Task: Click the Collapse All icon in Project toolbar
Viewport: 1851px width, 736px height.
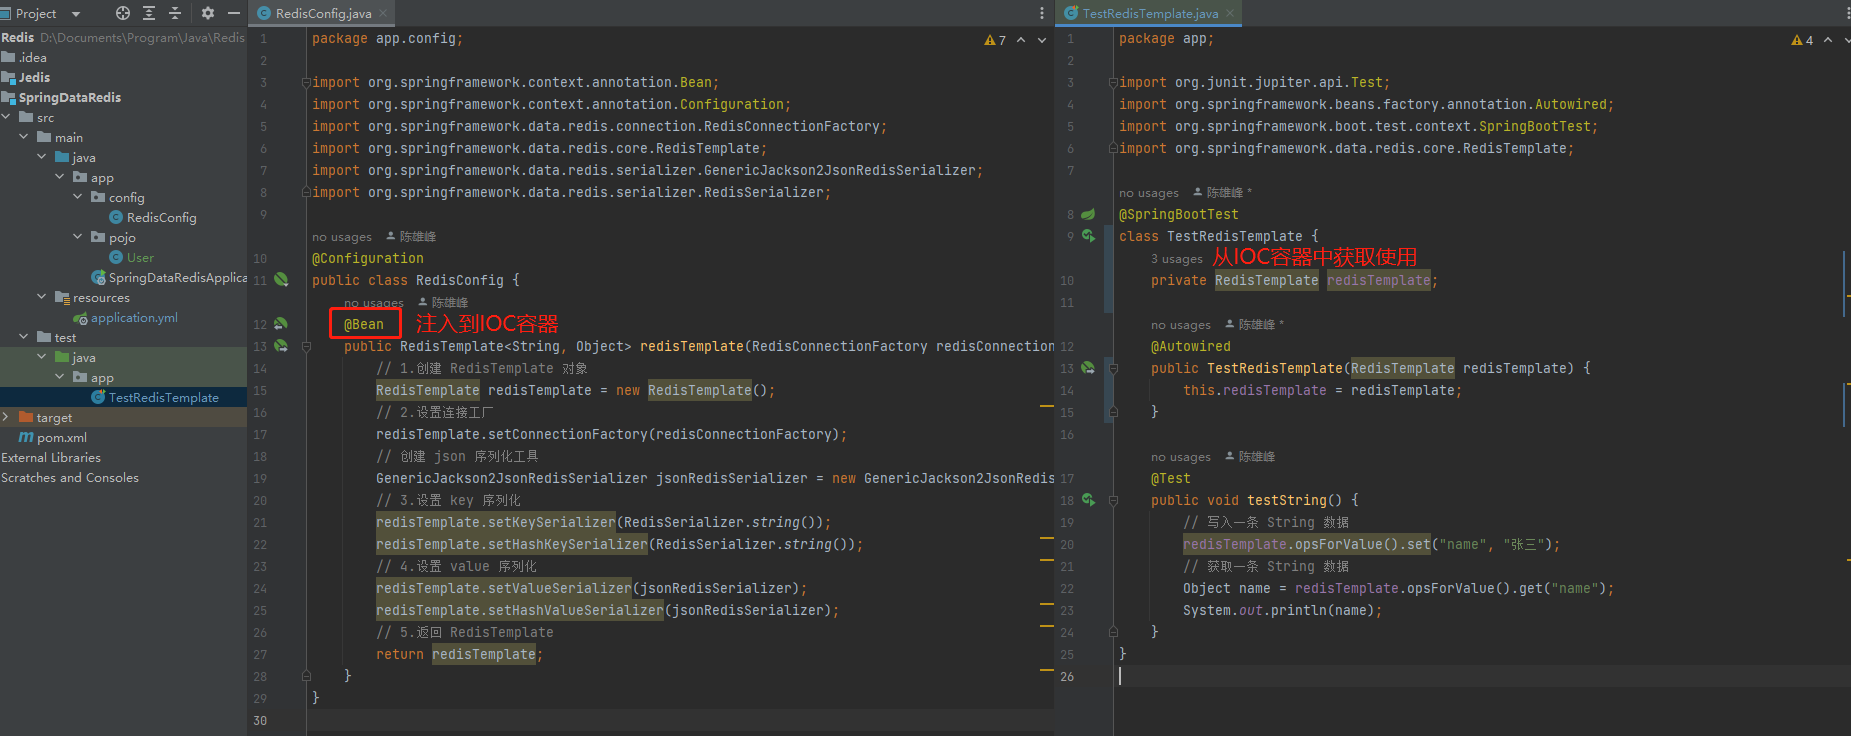Action: (x=175, y=13)
